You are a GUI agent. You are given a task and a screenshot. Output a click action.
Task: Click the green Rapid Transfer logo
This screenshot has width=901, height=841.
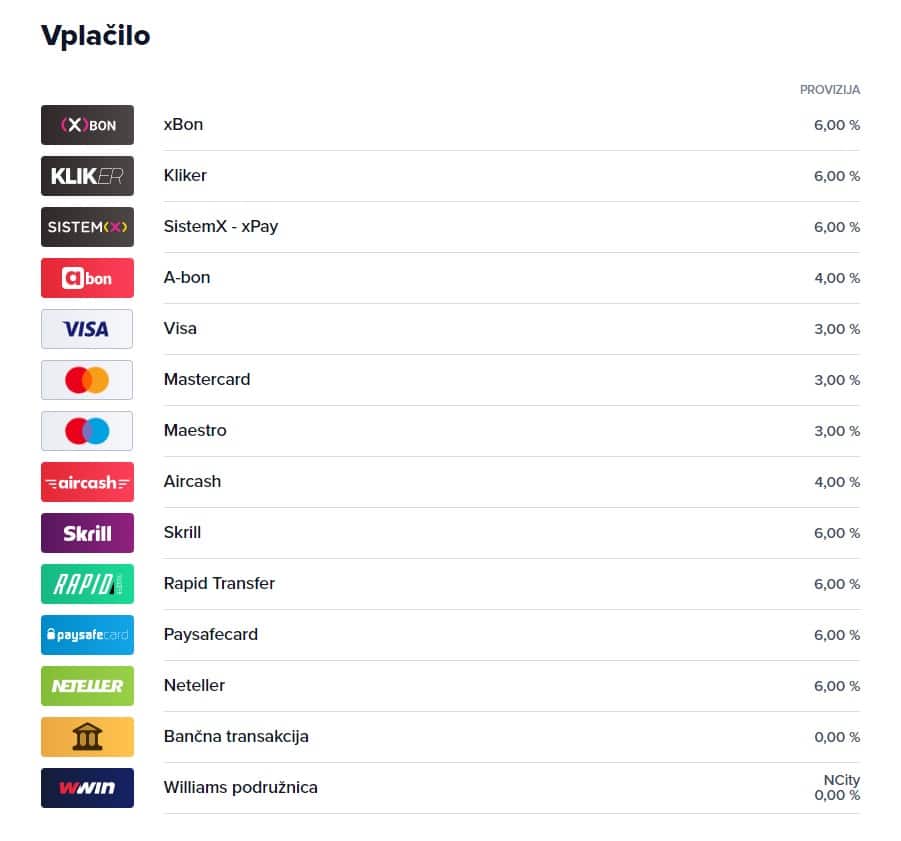click(87, 584)
